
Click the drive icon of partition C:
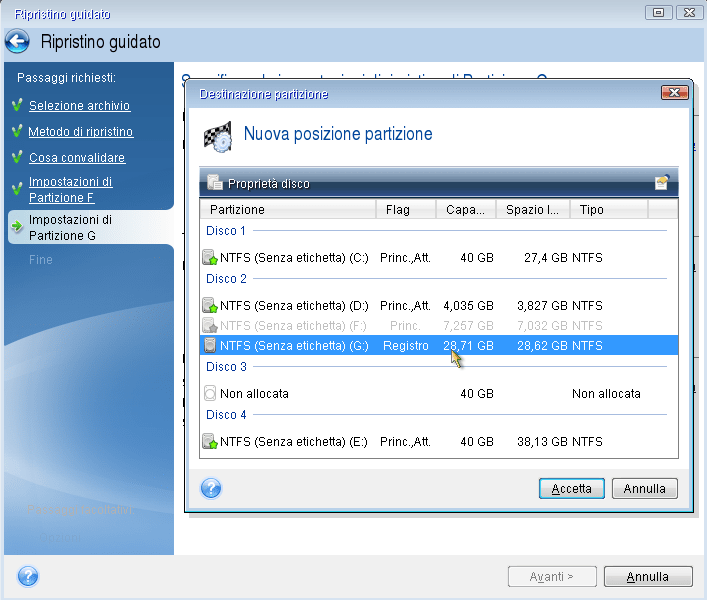210,257
